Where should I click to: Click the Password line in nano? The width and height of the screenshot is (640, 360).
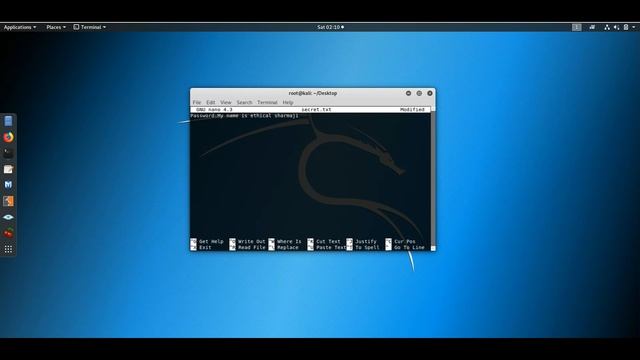pos(244,116)
